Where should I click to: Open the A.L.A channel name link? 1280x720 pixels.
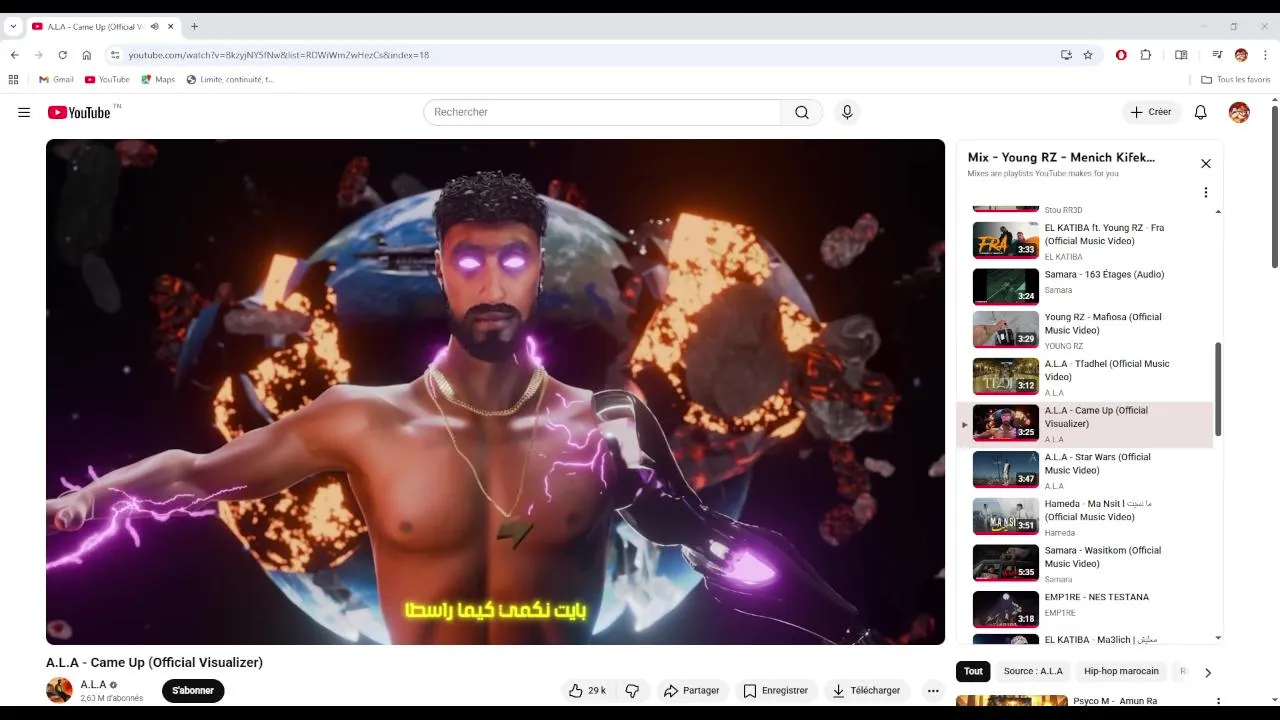(x=93, y=685)
